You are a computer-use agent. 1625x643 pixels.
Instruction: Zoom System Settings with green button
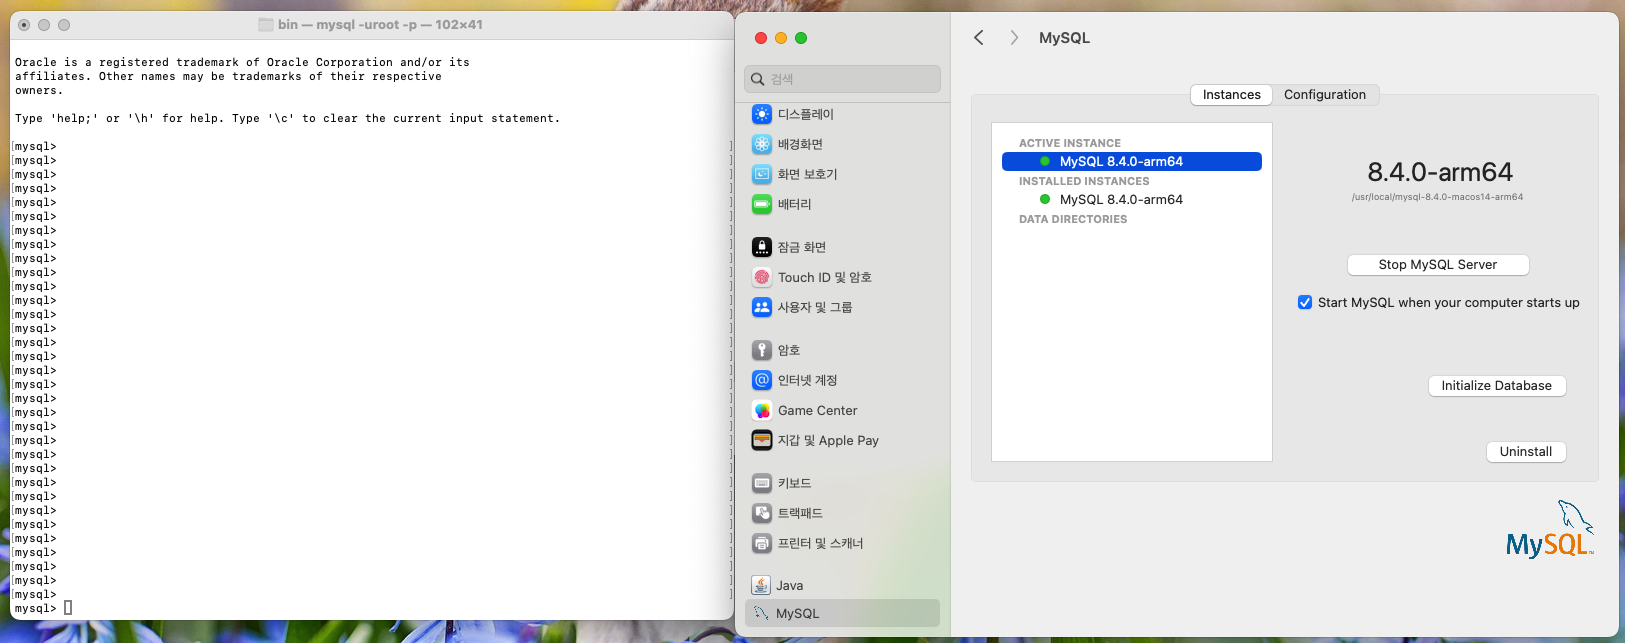[801, 38]
